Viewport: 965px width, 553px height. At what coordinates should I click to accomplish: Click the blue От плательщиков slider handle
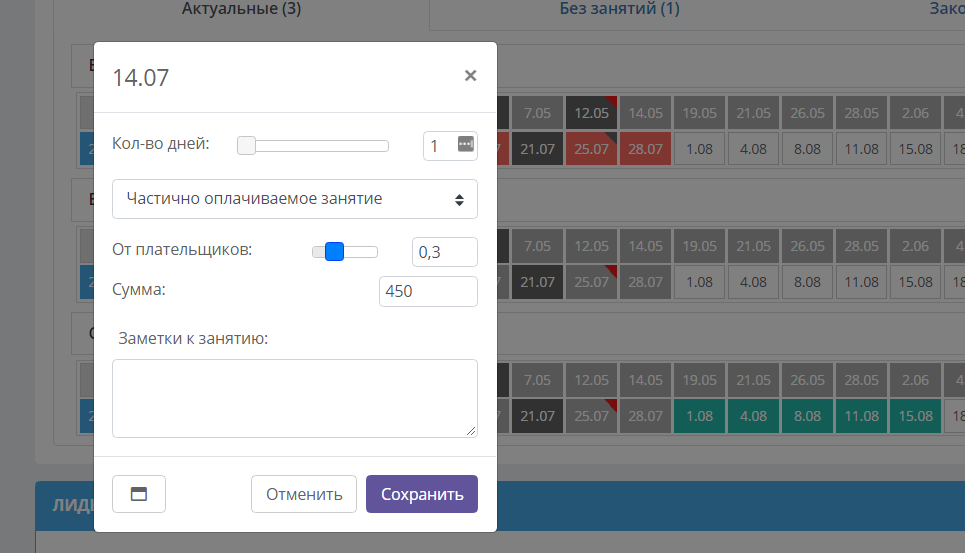pos(334,252)
